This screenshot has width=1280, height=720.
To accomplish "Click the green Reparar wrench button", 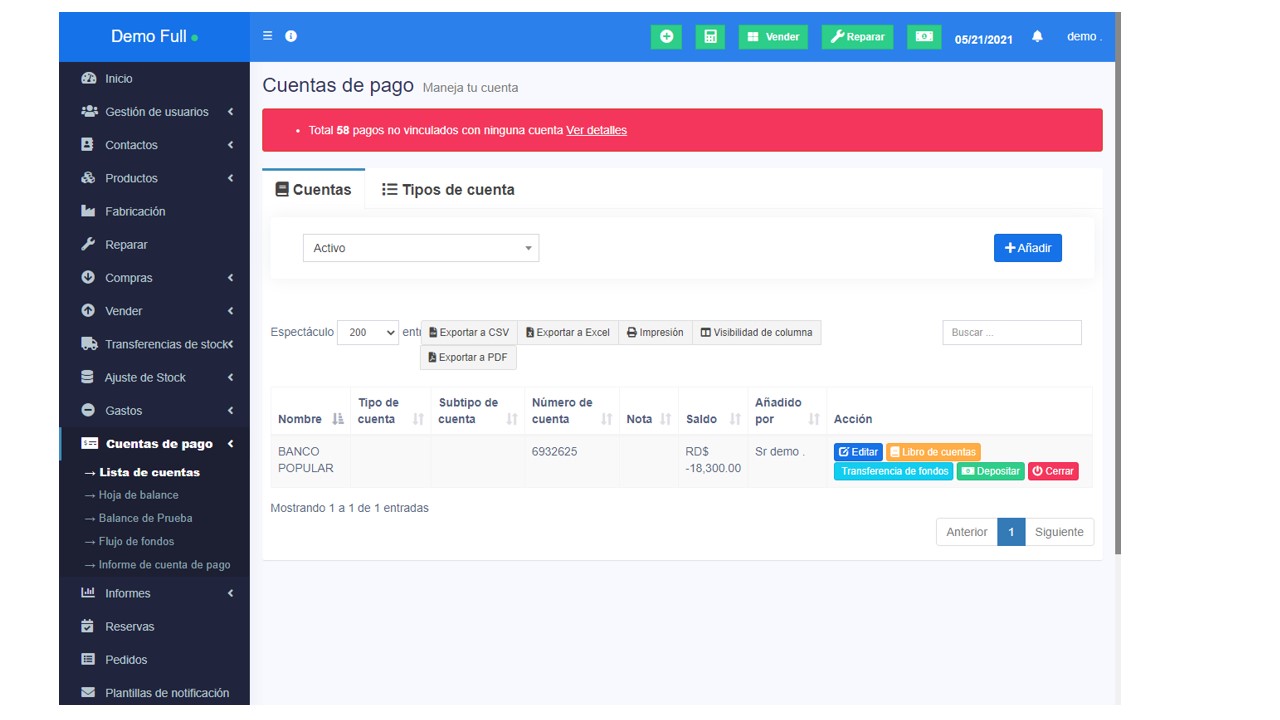I will (857, 37).
